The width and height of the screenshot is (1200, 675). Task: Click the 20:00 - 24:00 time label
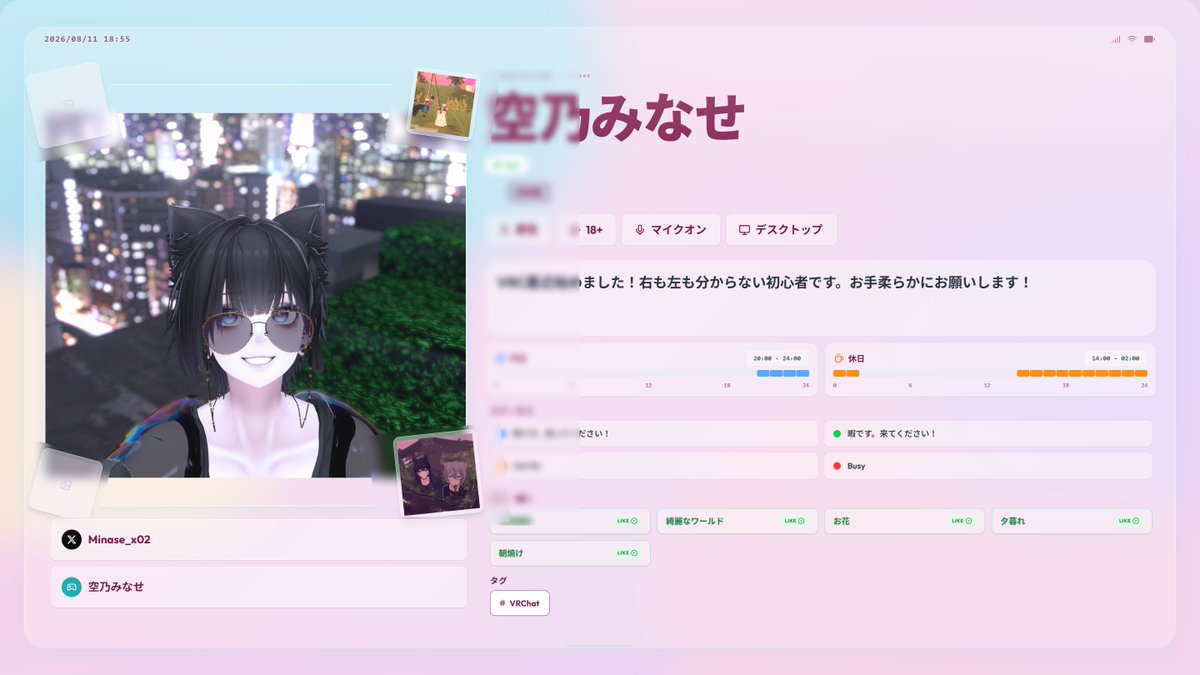pyautogui.click(x=777, y=358)
